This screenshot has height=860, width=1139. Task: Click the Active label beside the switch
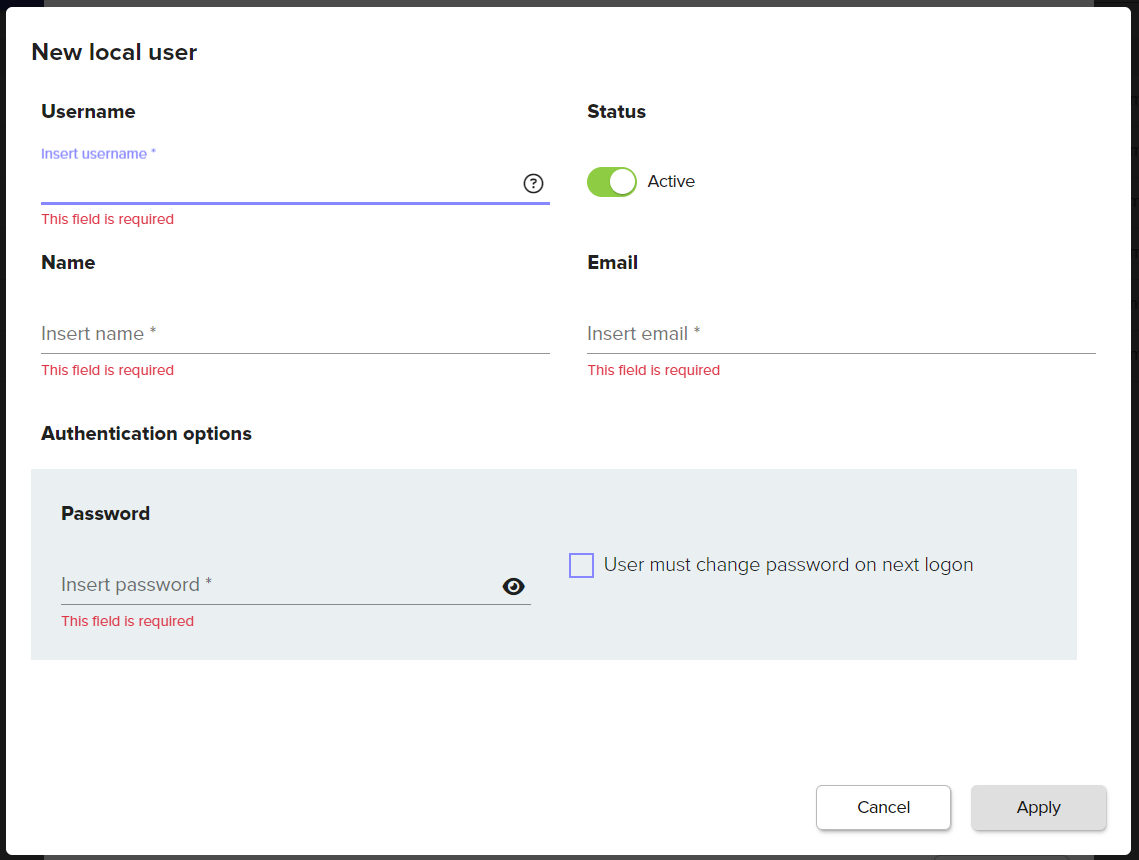click(x=671, y=182)
